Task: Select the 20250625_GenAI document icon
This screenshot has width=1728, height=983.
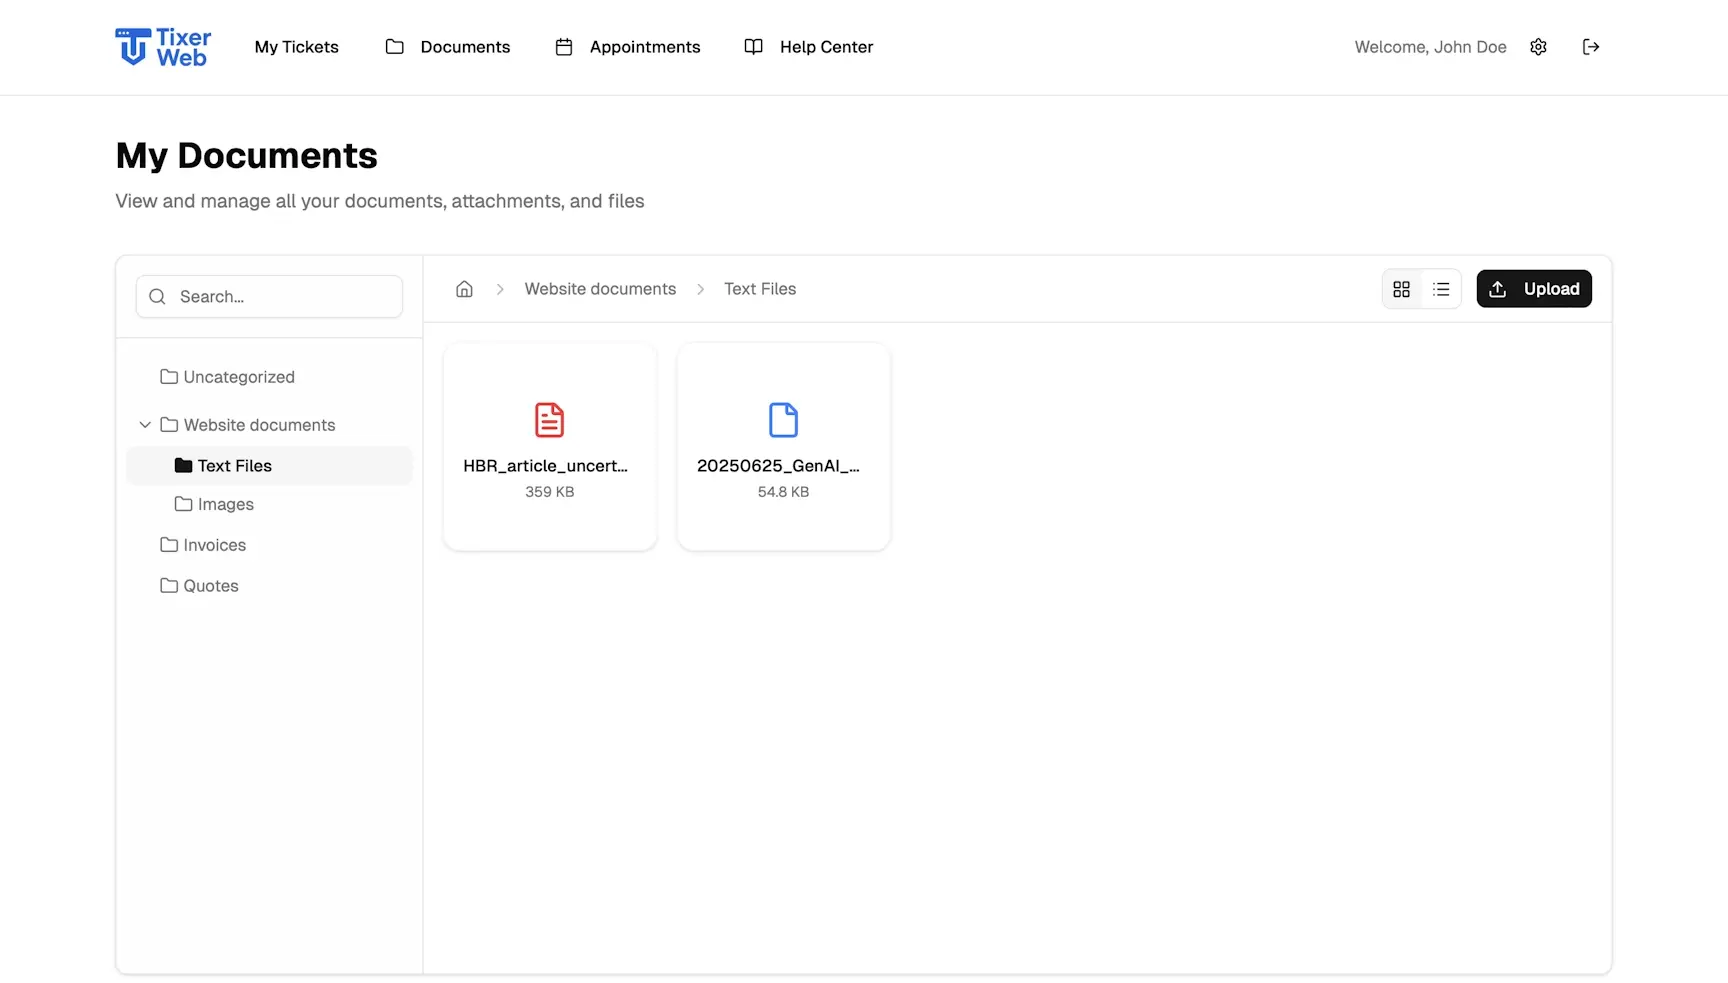Action: (783, 420)
